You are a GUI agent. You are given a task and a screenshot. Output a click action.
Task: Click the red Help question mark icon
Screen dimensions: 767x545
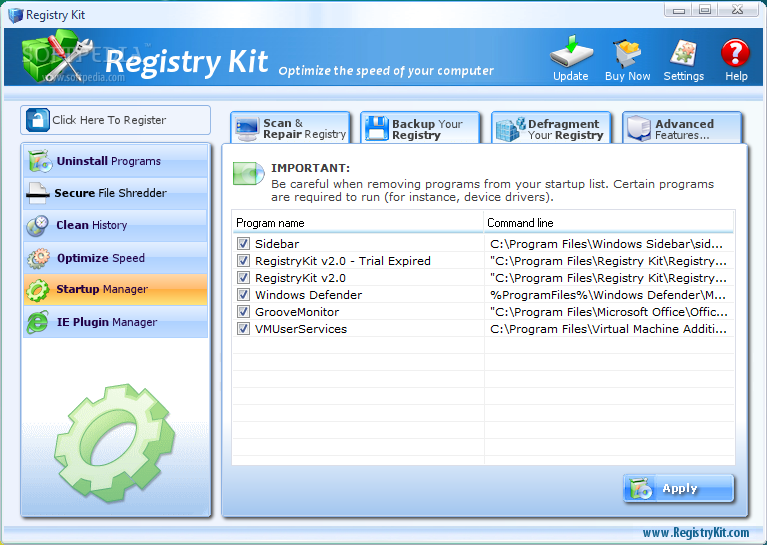click(735, 52)
